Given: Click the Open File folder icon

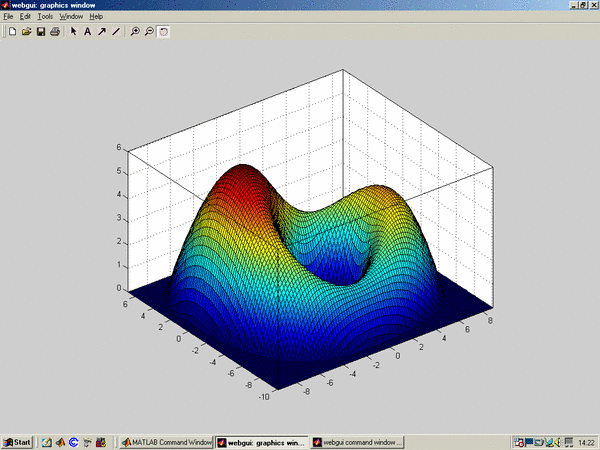Looking at the screenshot, I should (26, 32).
